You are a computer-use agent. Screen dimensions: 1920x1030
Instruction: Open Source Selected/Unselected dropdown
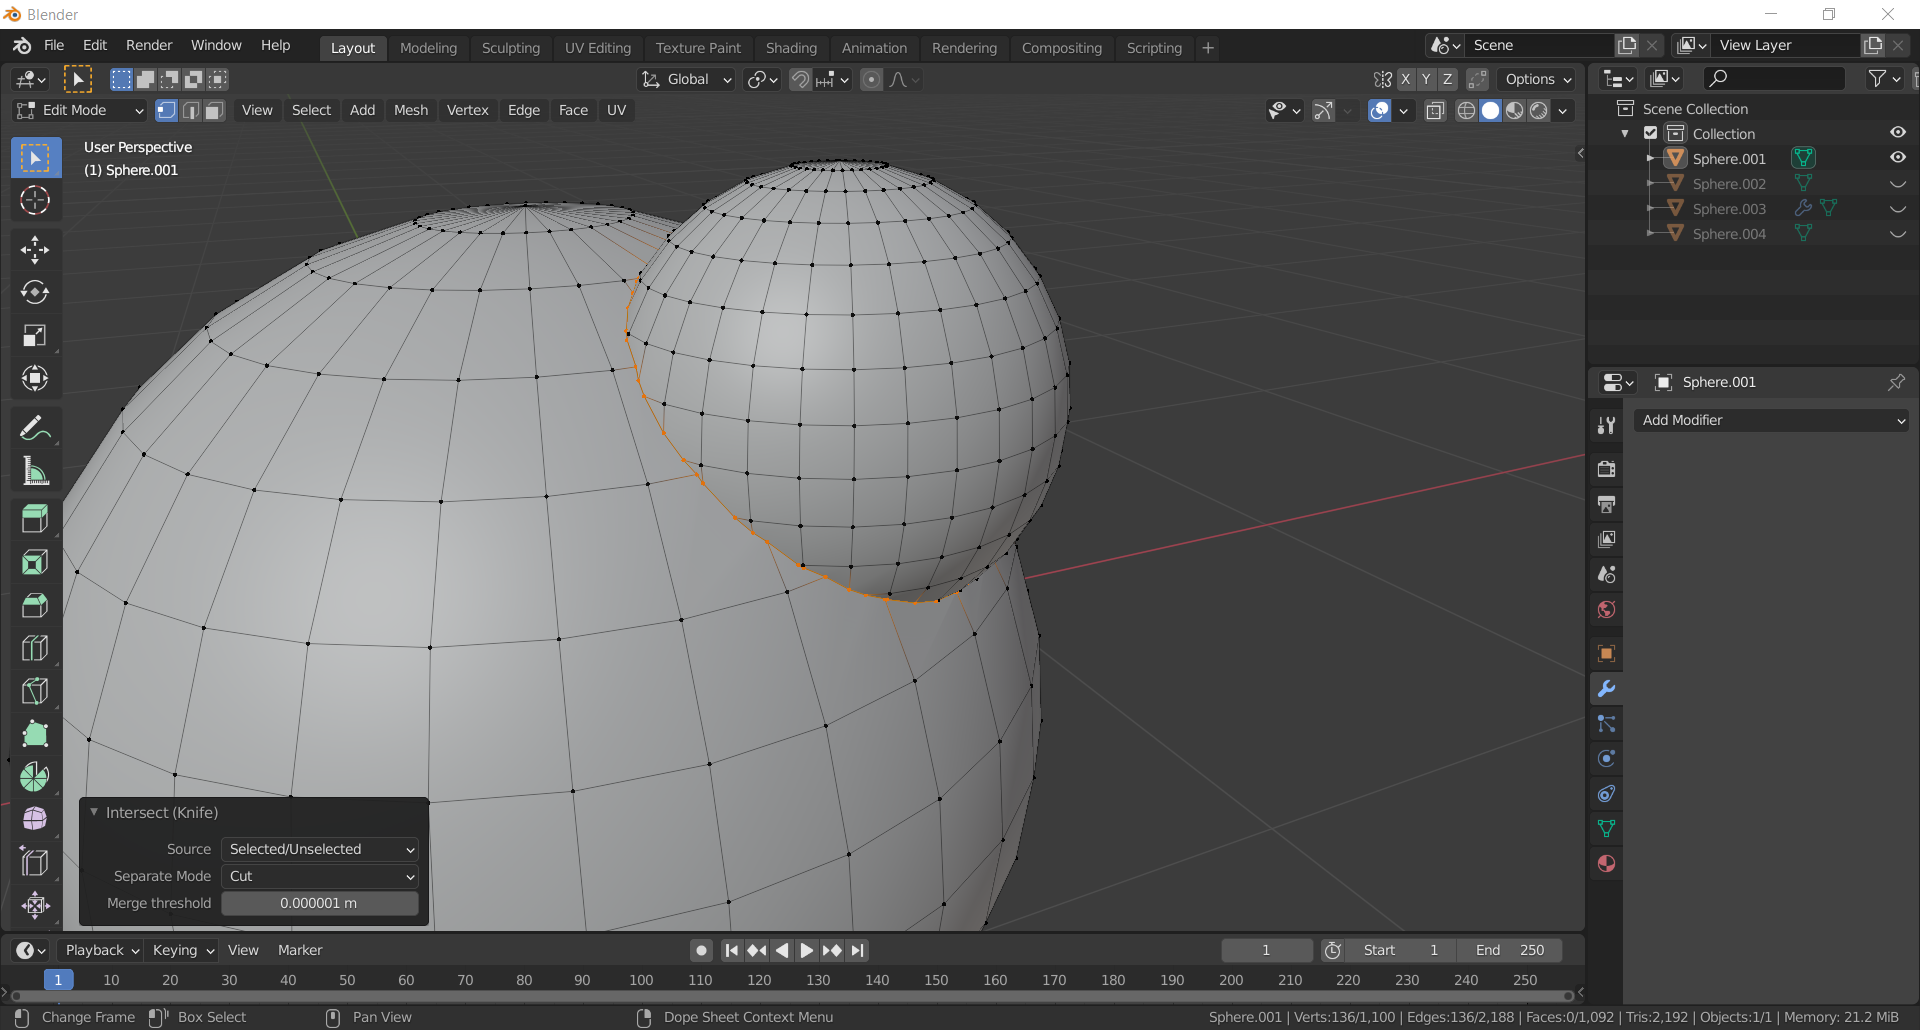320,849
